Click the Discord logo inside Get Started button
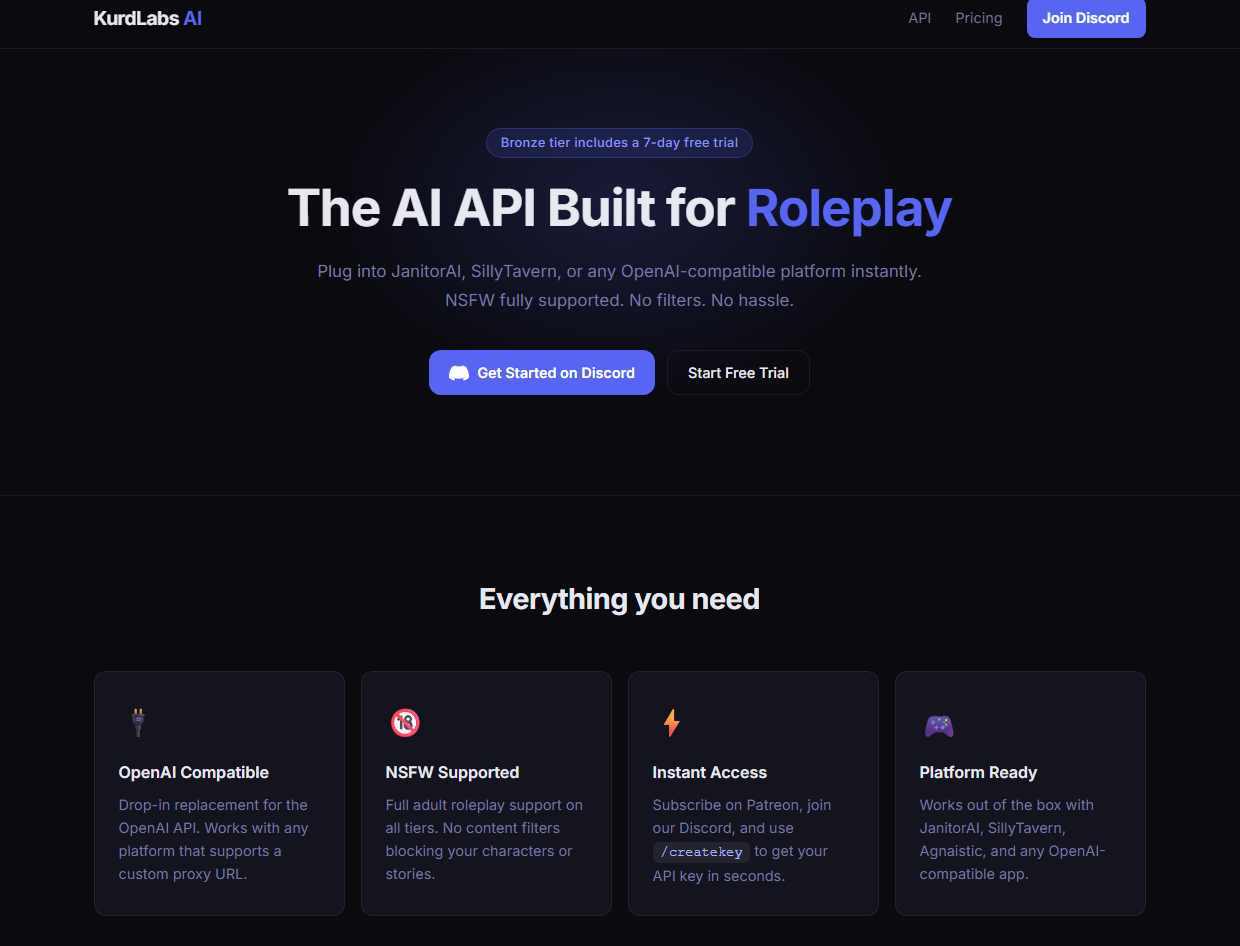 coord(459,372)
